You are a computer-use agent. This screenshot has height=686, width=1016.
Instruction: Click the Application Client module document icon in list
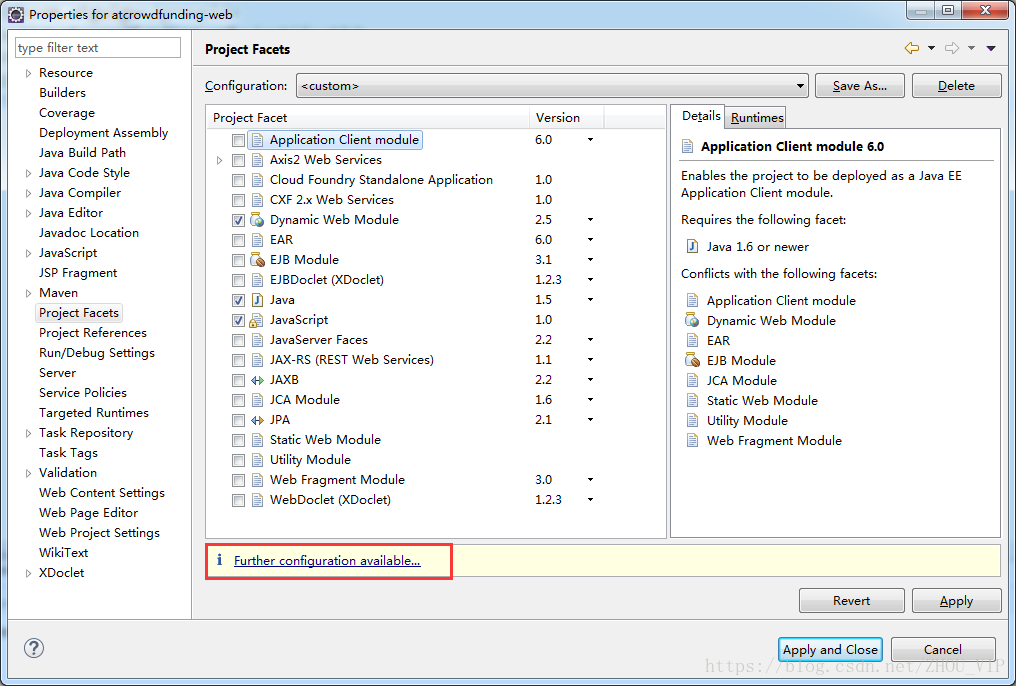point(257,140)
